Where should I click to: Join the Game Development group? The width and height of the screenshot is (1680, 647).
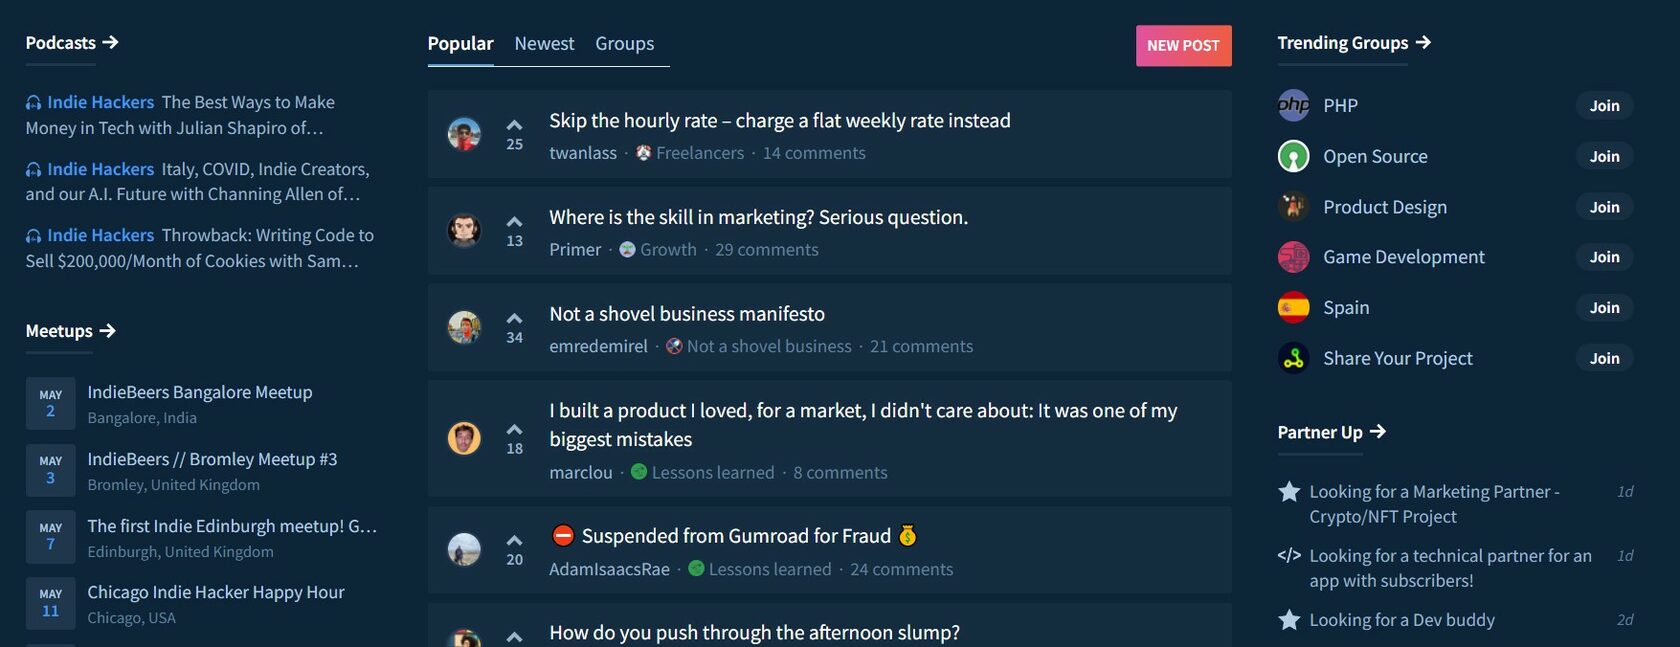coord(1604,257)
